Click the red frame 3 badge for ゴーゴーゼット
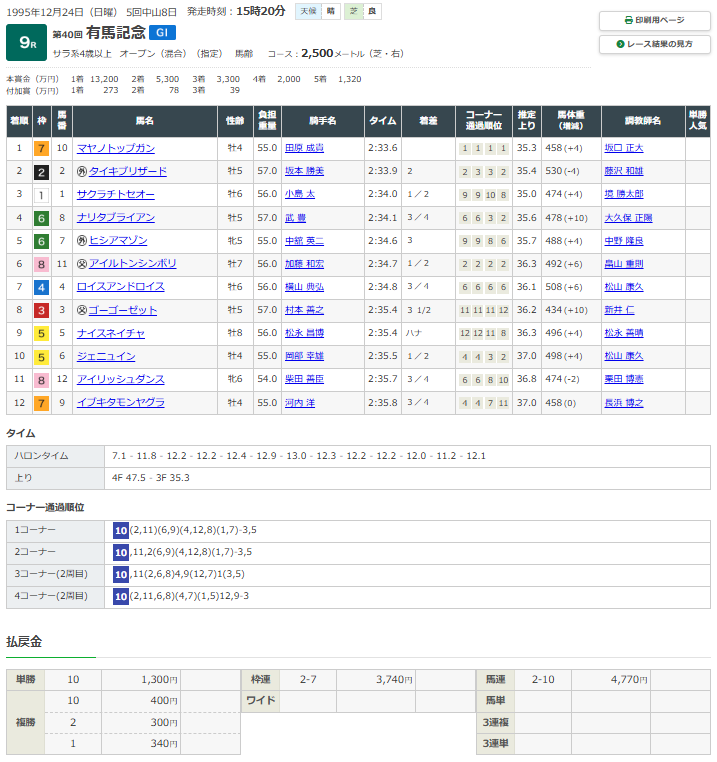The height and width of the screenshot is (762, 717). (x=41, y=311)
